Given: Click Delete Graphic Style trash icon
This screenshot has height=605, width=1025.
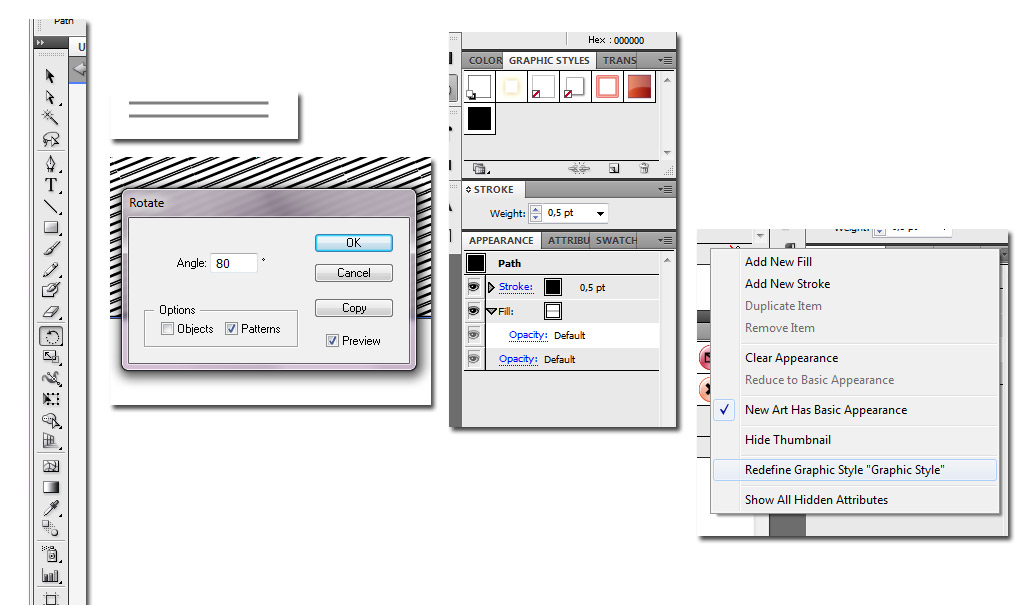Looking at the screenshot, I should click(644, 169).
